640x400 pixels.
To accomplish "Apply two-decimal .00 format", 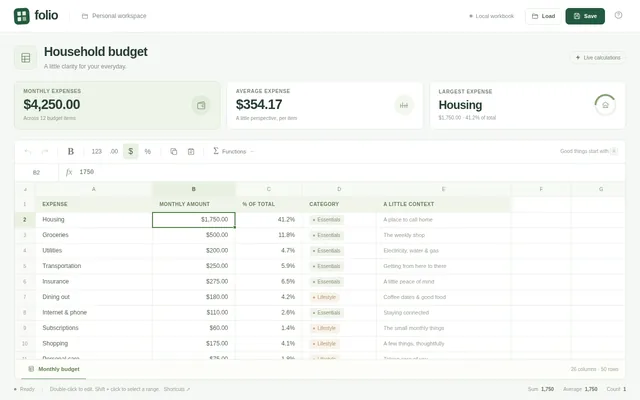I will point(113,151).
